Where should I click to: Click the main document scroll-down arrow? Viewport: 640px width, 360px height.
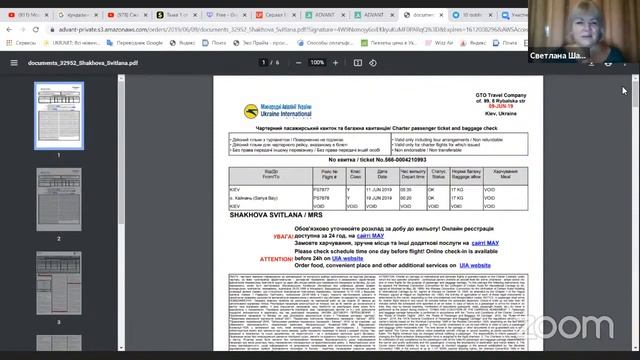[x=635, y=348]
